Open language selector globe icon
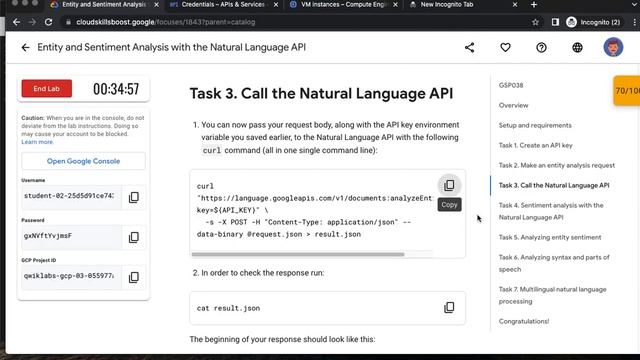 [577, 47]
